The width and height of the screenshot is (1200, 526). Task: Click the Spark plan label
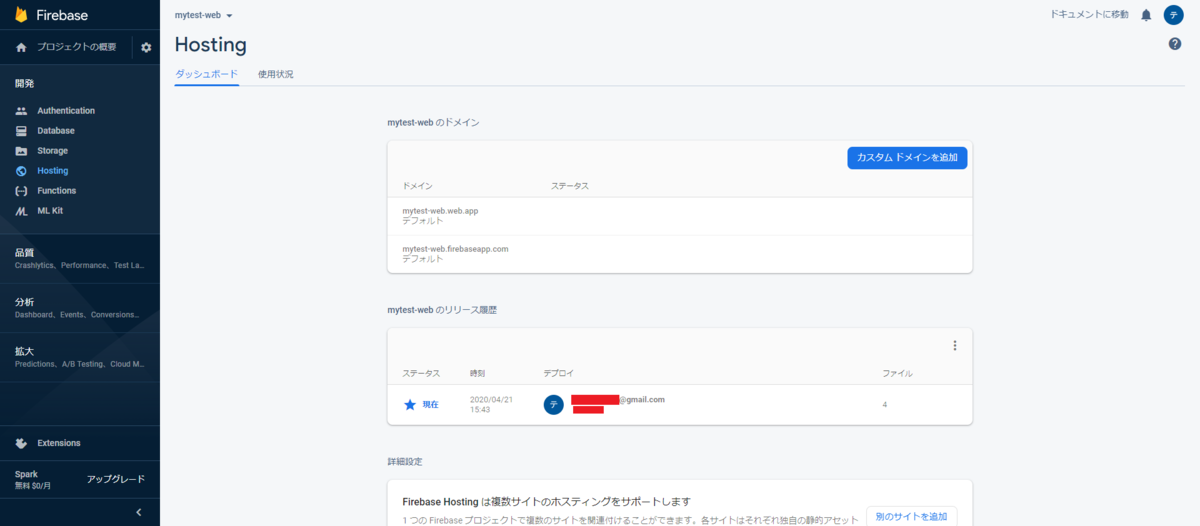[26, 474]
